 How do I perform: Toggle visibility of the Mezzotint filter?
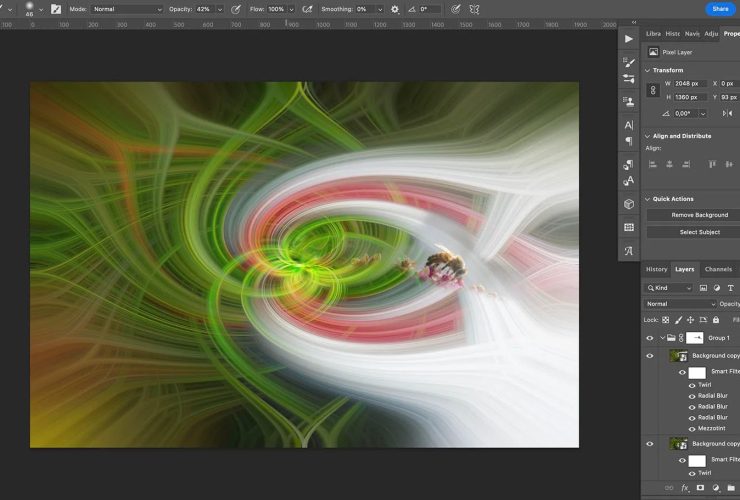691,428
